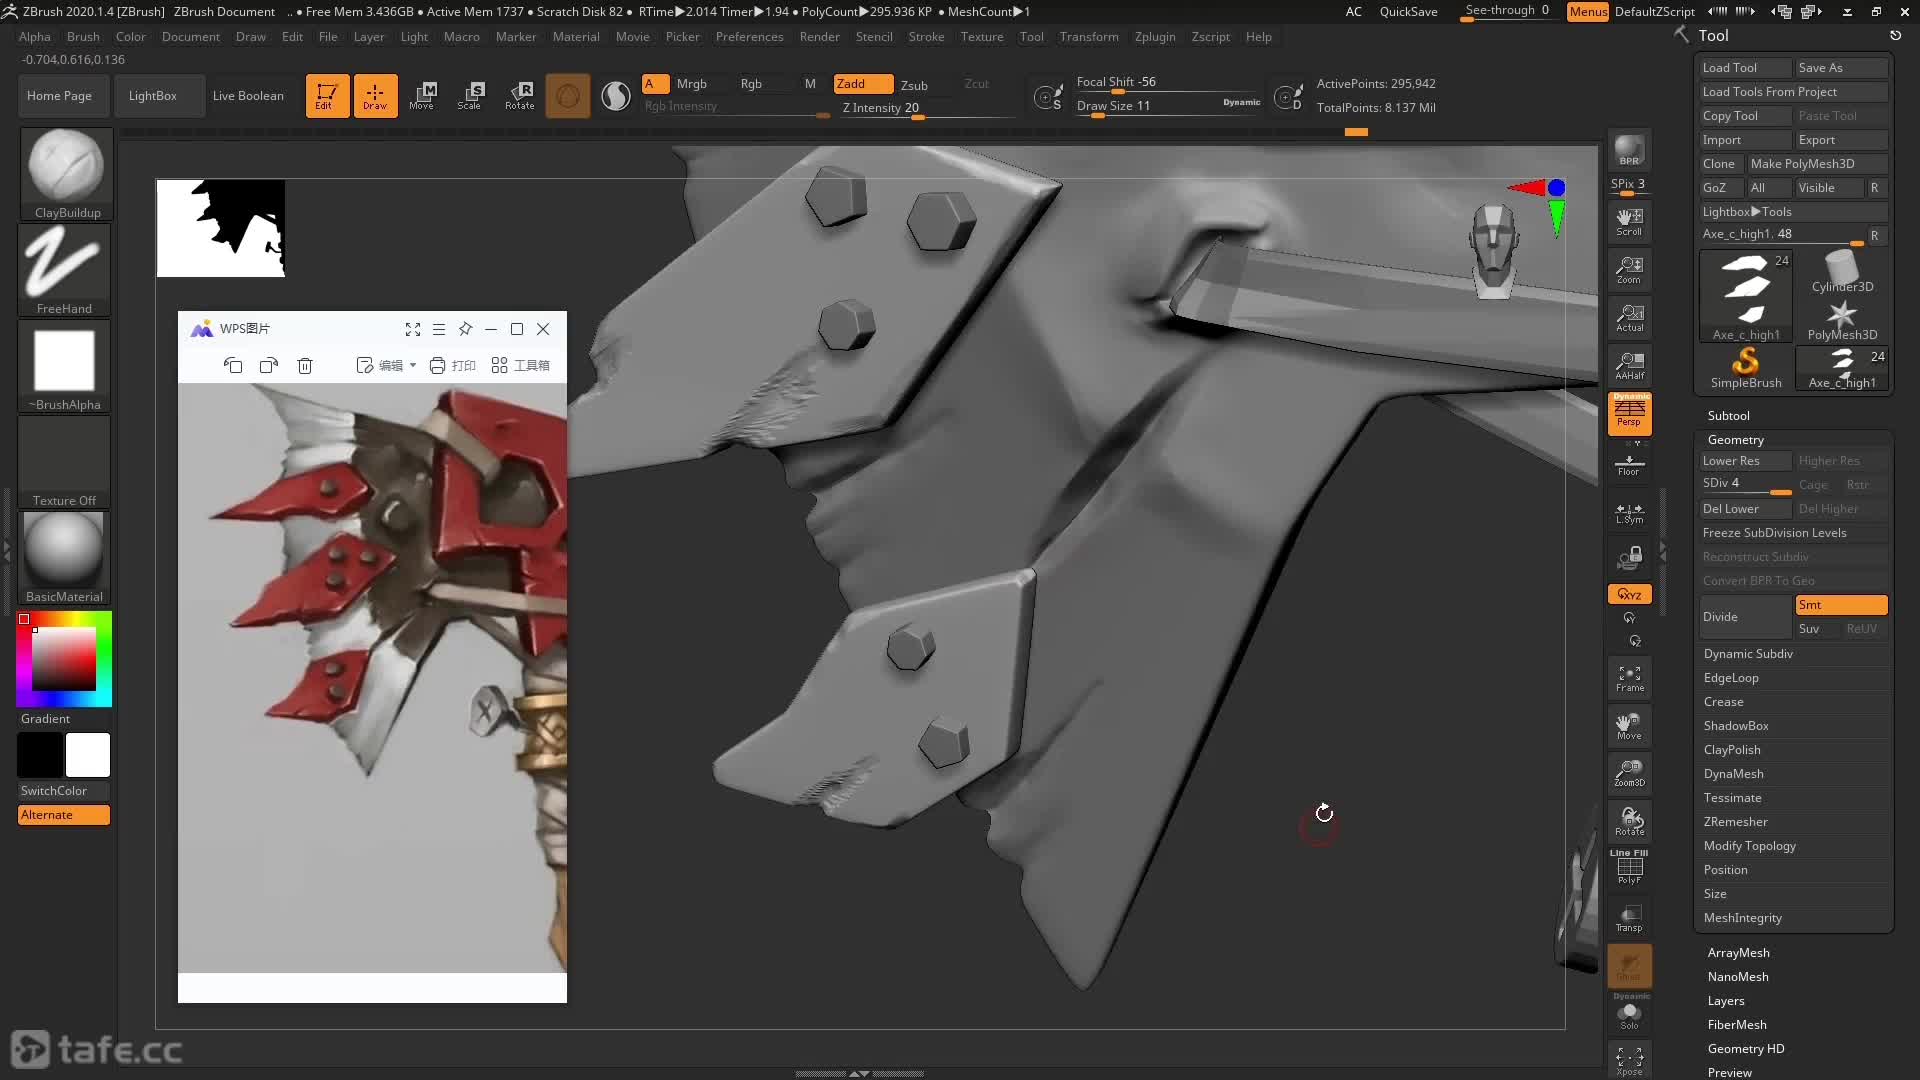Select the Scale gizmo tool

[470, 96]
